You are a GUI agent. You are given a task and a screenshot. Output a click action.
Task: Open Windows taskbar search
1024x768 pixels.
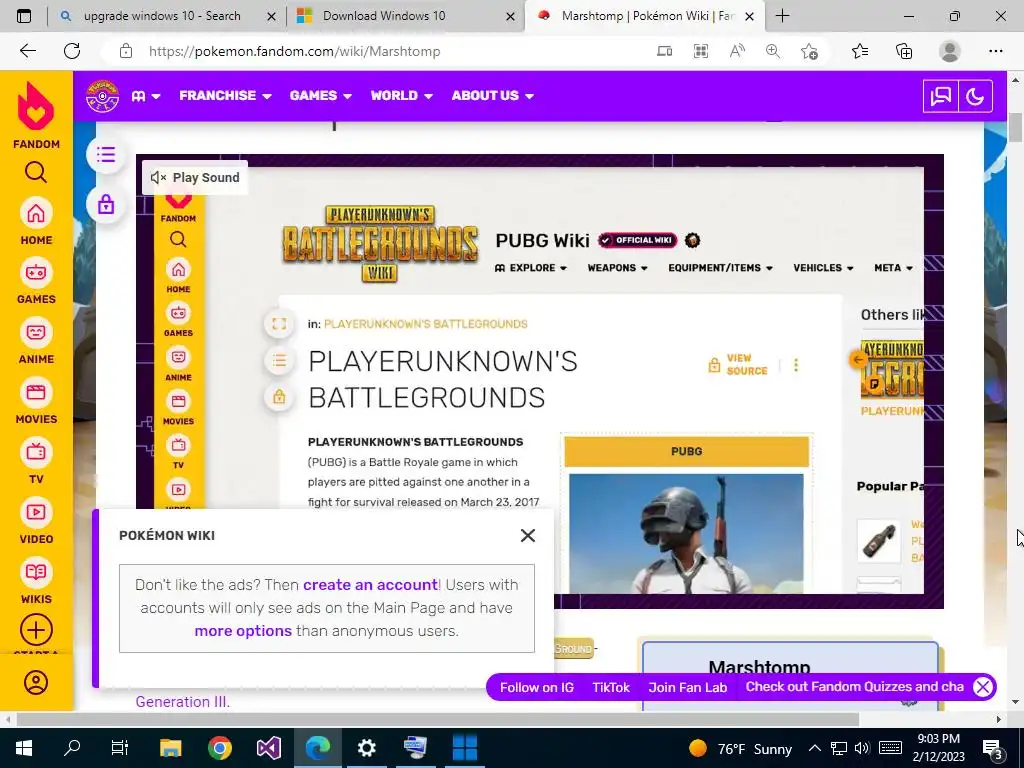pos(72,748)
